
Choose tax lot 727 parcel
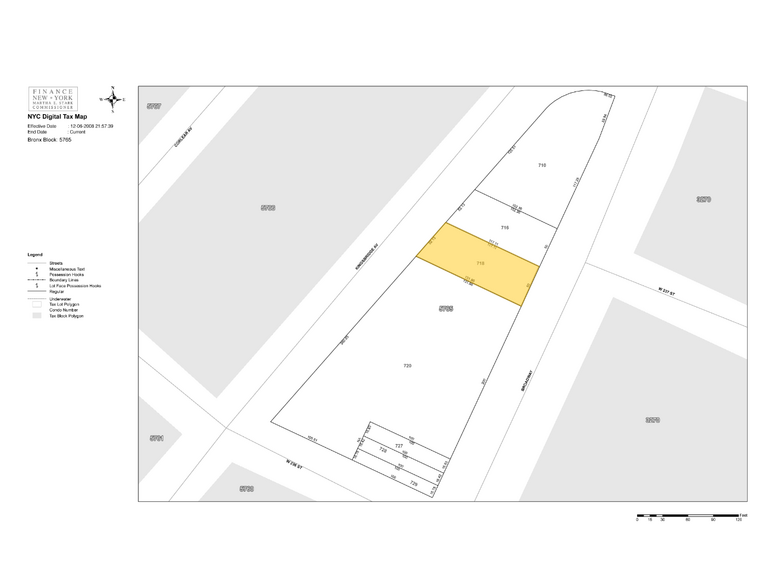pos(398,445)
